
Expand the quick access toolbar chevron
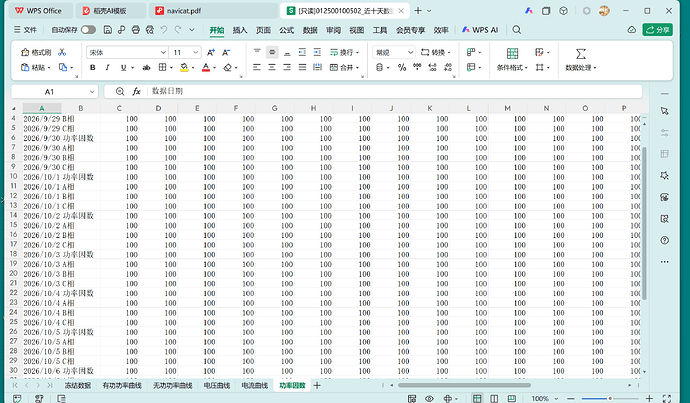point(192,29)
